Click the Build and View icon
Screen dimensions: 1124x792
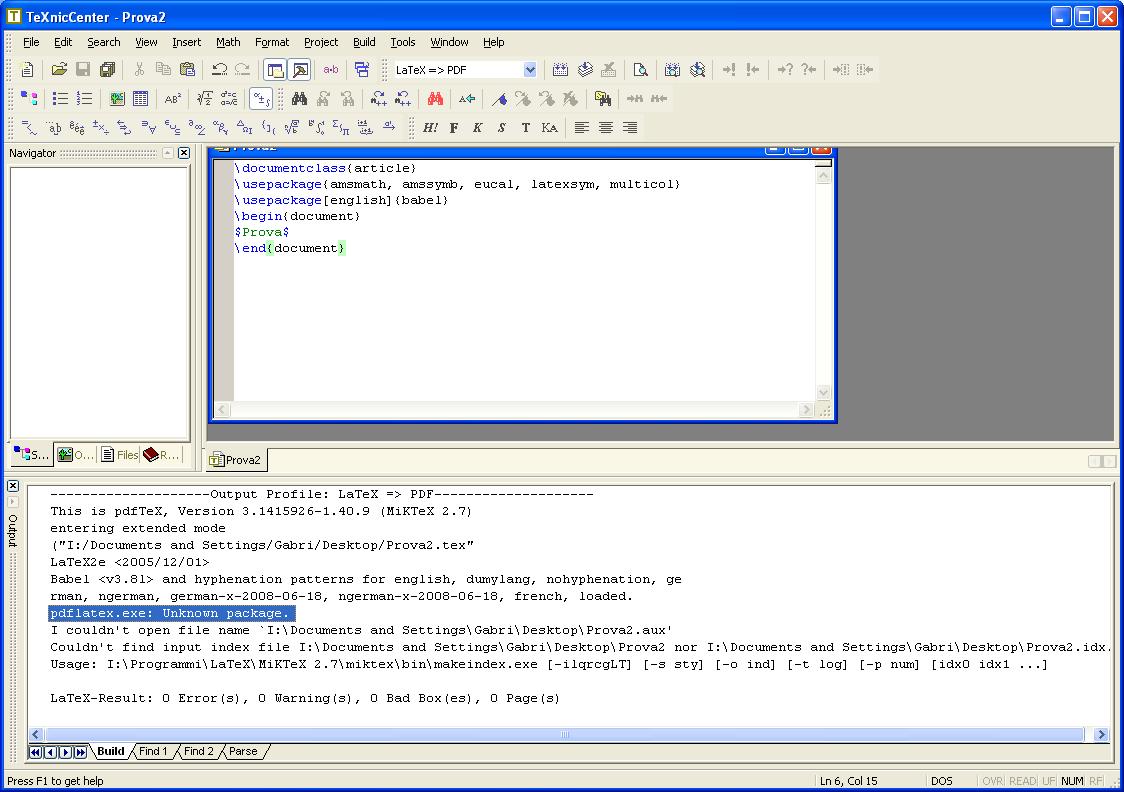[672, 70]
